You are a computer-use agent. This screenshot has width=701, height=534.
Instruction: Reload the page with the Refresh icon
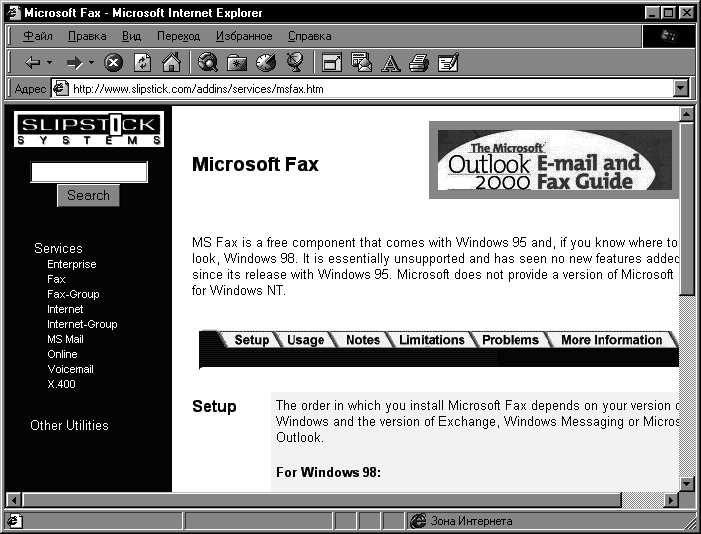tap(143, 63)
